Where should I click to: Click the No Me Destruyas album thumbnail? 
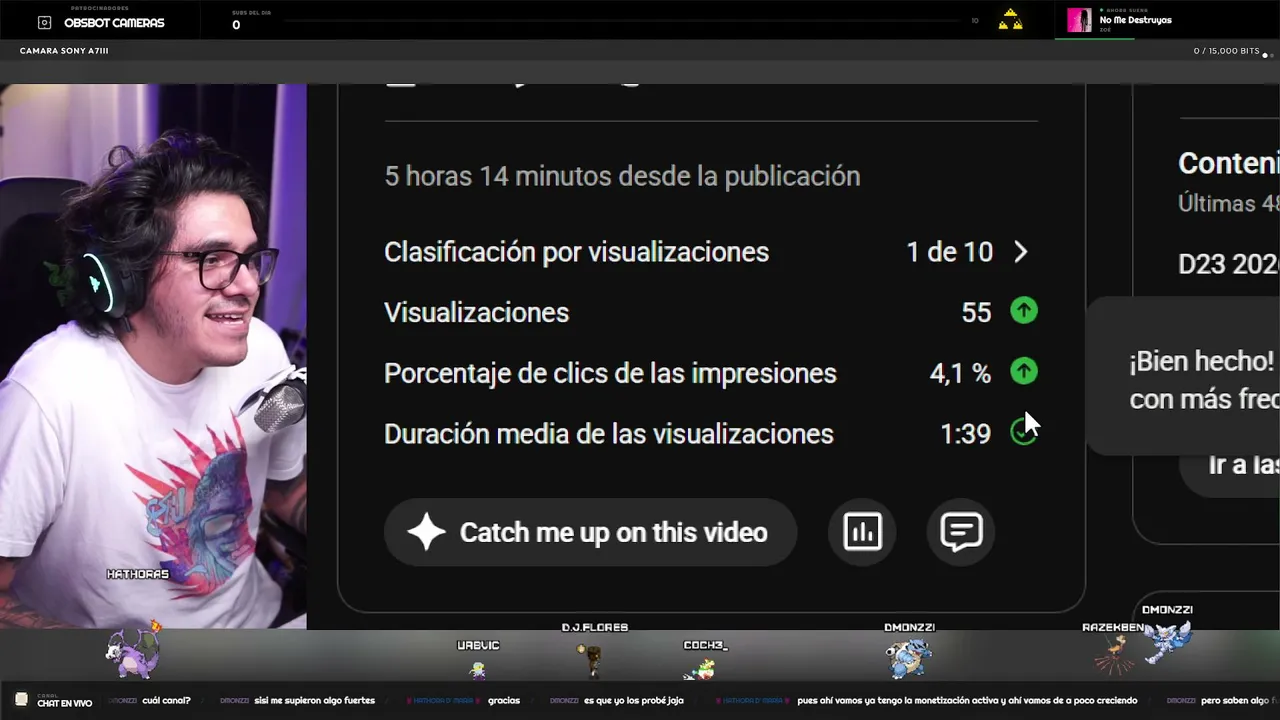[1079, 20]
